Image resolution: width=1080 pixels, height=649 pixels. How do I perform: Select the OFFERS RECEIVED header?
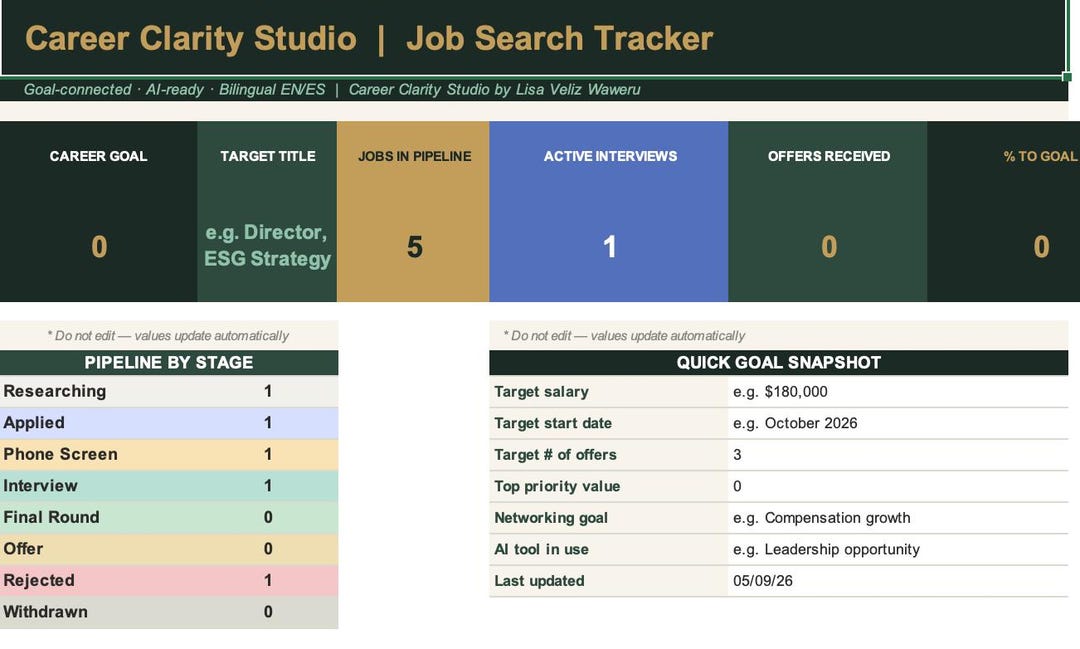[829, 156]
